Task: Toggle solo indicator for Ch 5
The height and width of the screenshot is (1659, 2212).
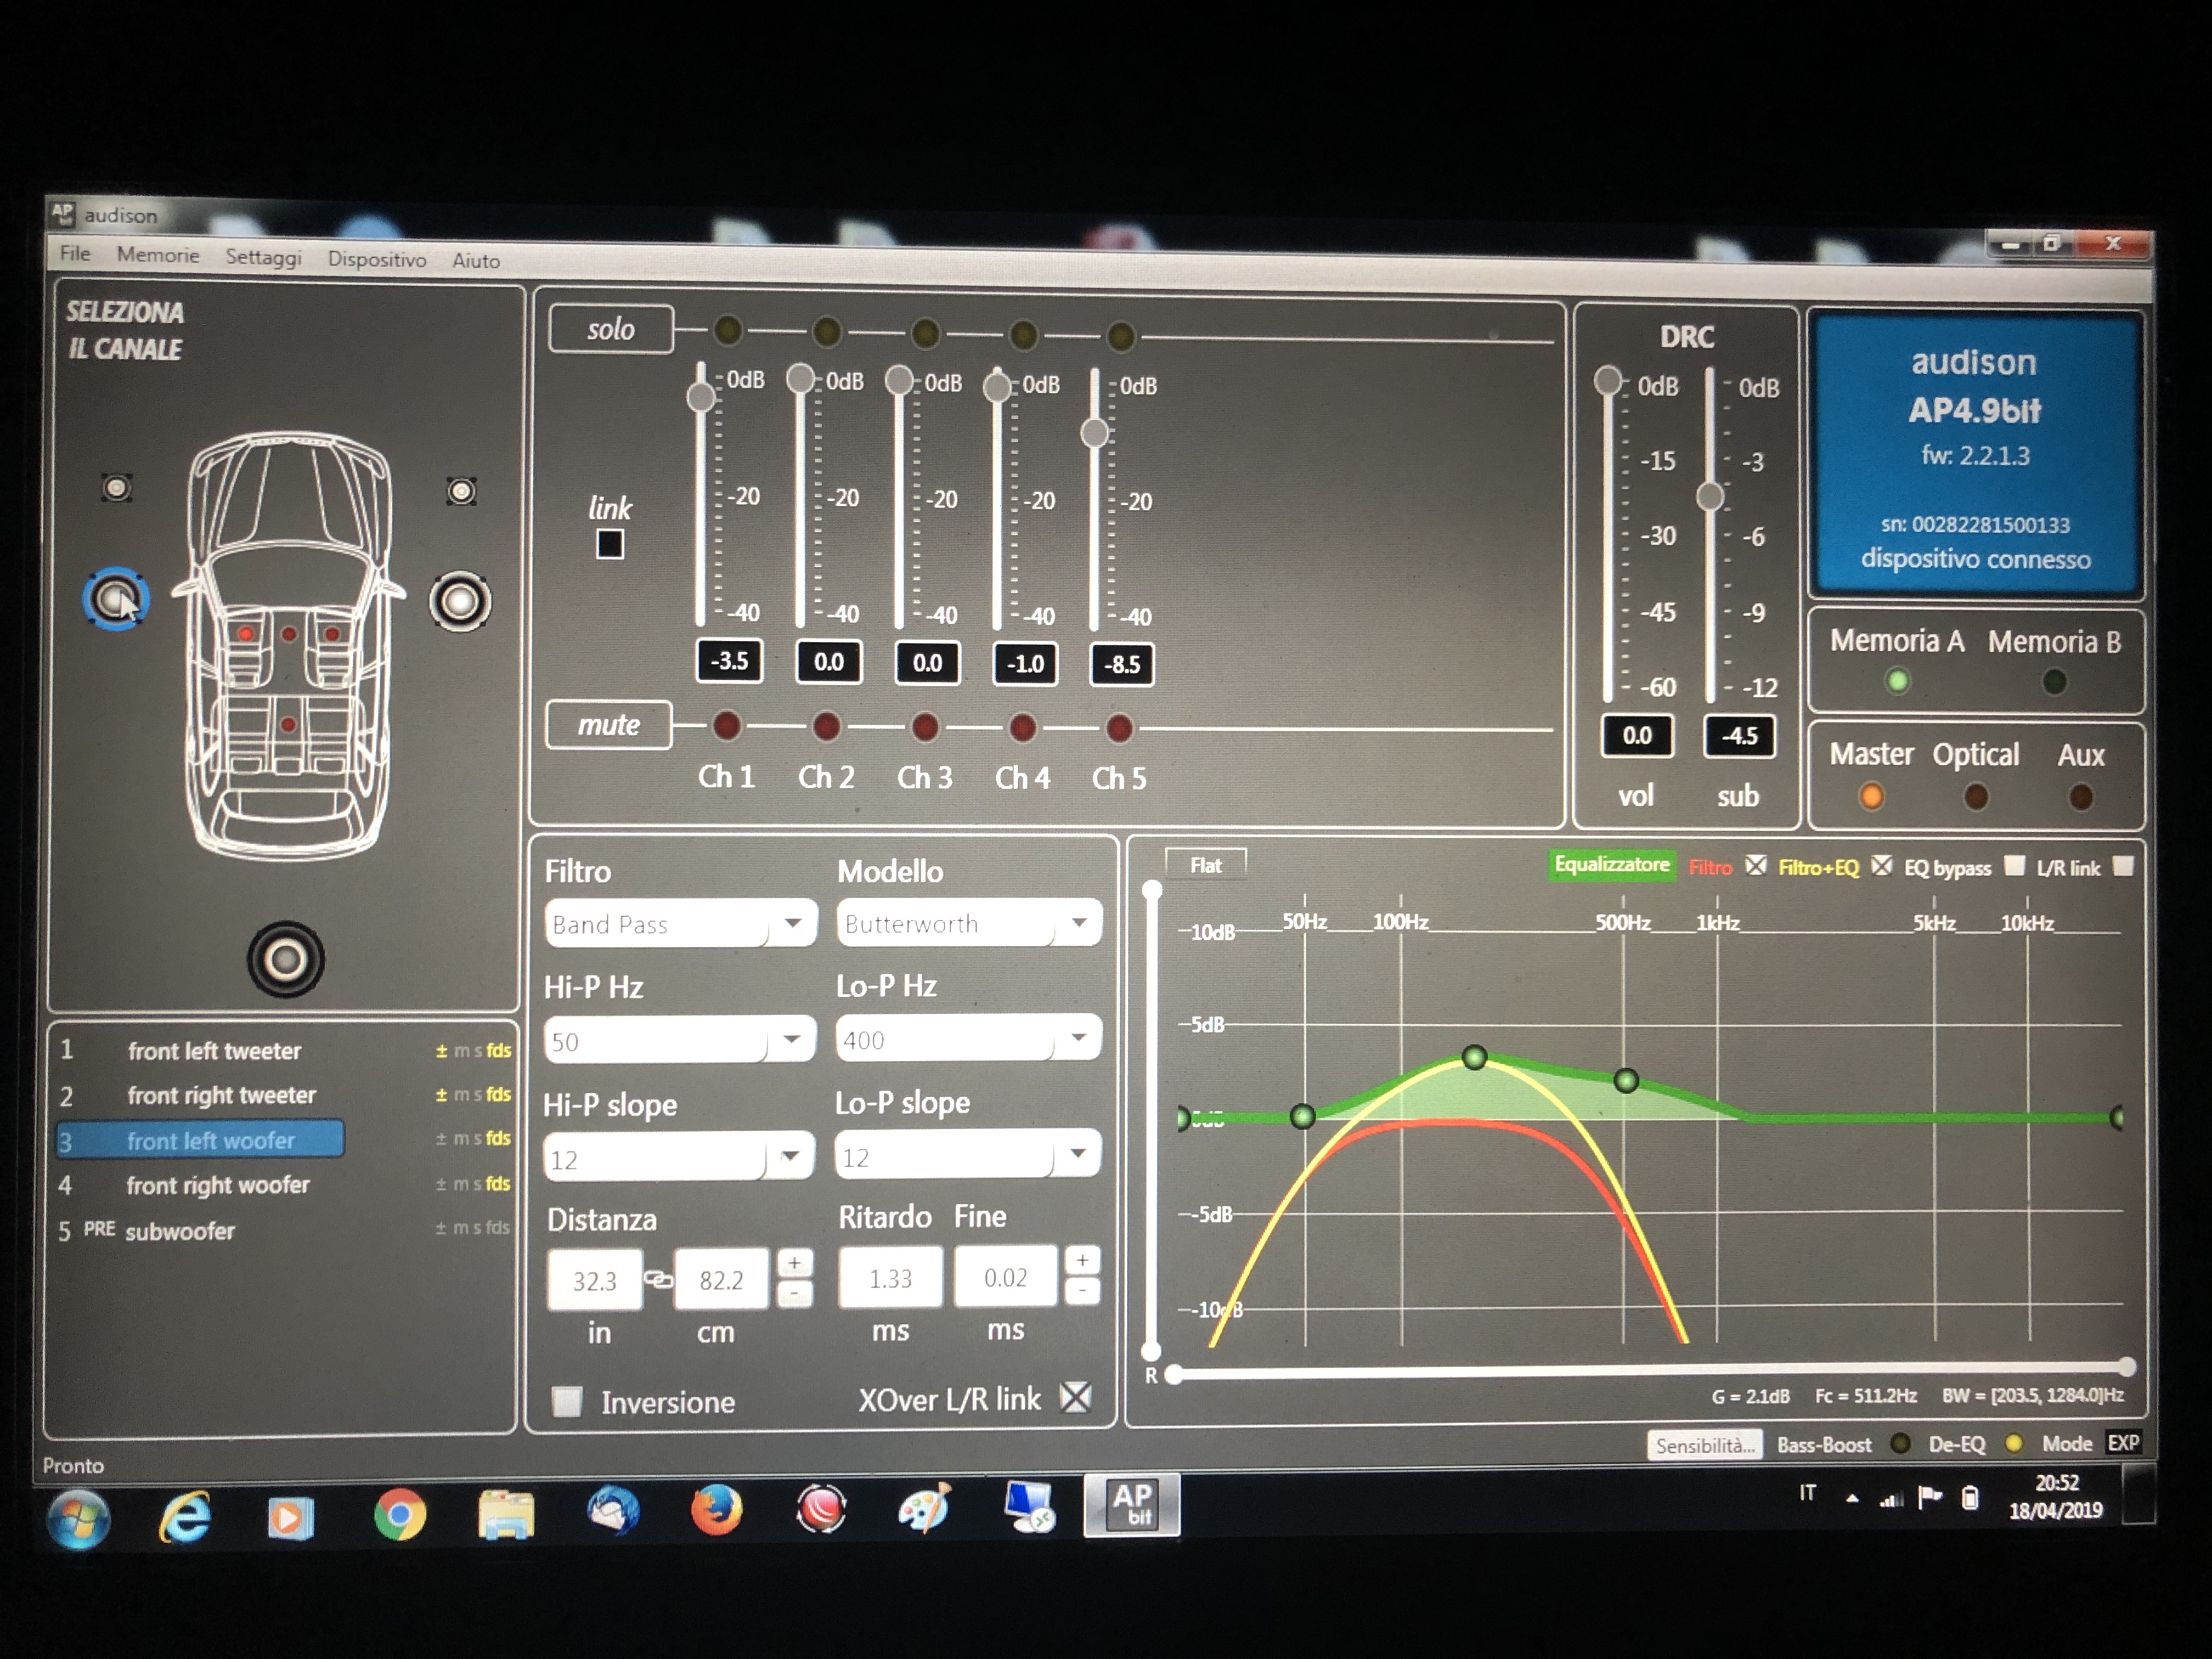Action: click(x=1121, y=336)
